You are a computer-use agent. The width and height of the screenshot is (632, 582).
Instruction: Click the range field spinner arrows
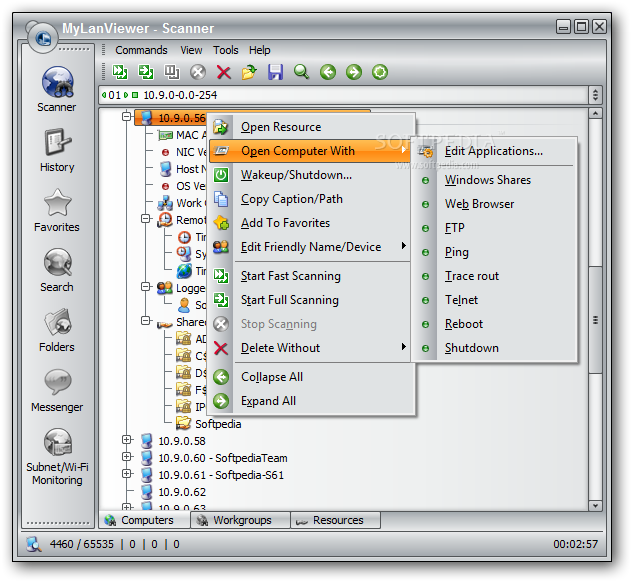click(595, 95)
